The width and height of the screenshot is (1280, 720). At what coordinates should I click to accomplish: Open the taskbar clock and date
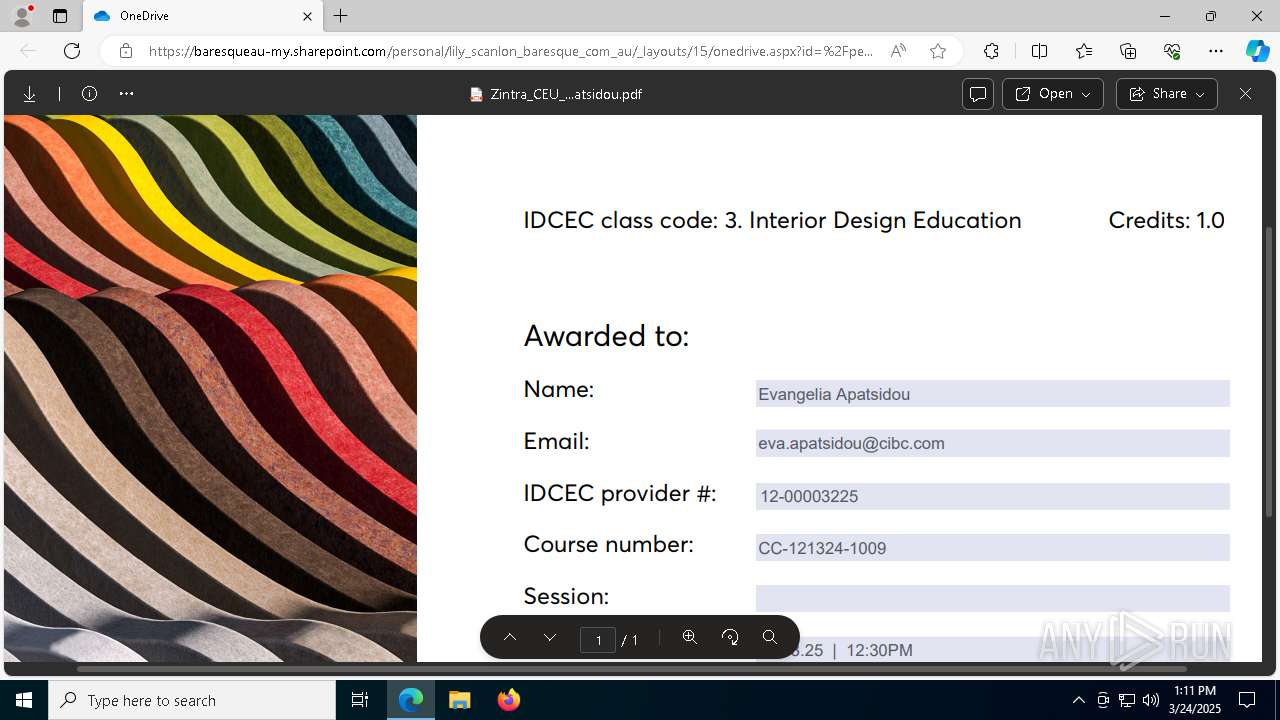[x=1194, y=700]
